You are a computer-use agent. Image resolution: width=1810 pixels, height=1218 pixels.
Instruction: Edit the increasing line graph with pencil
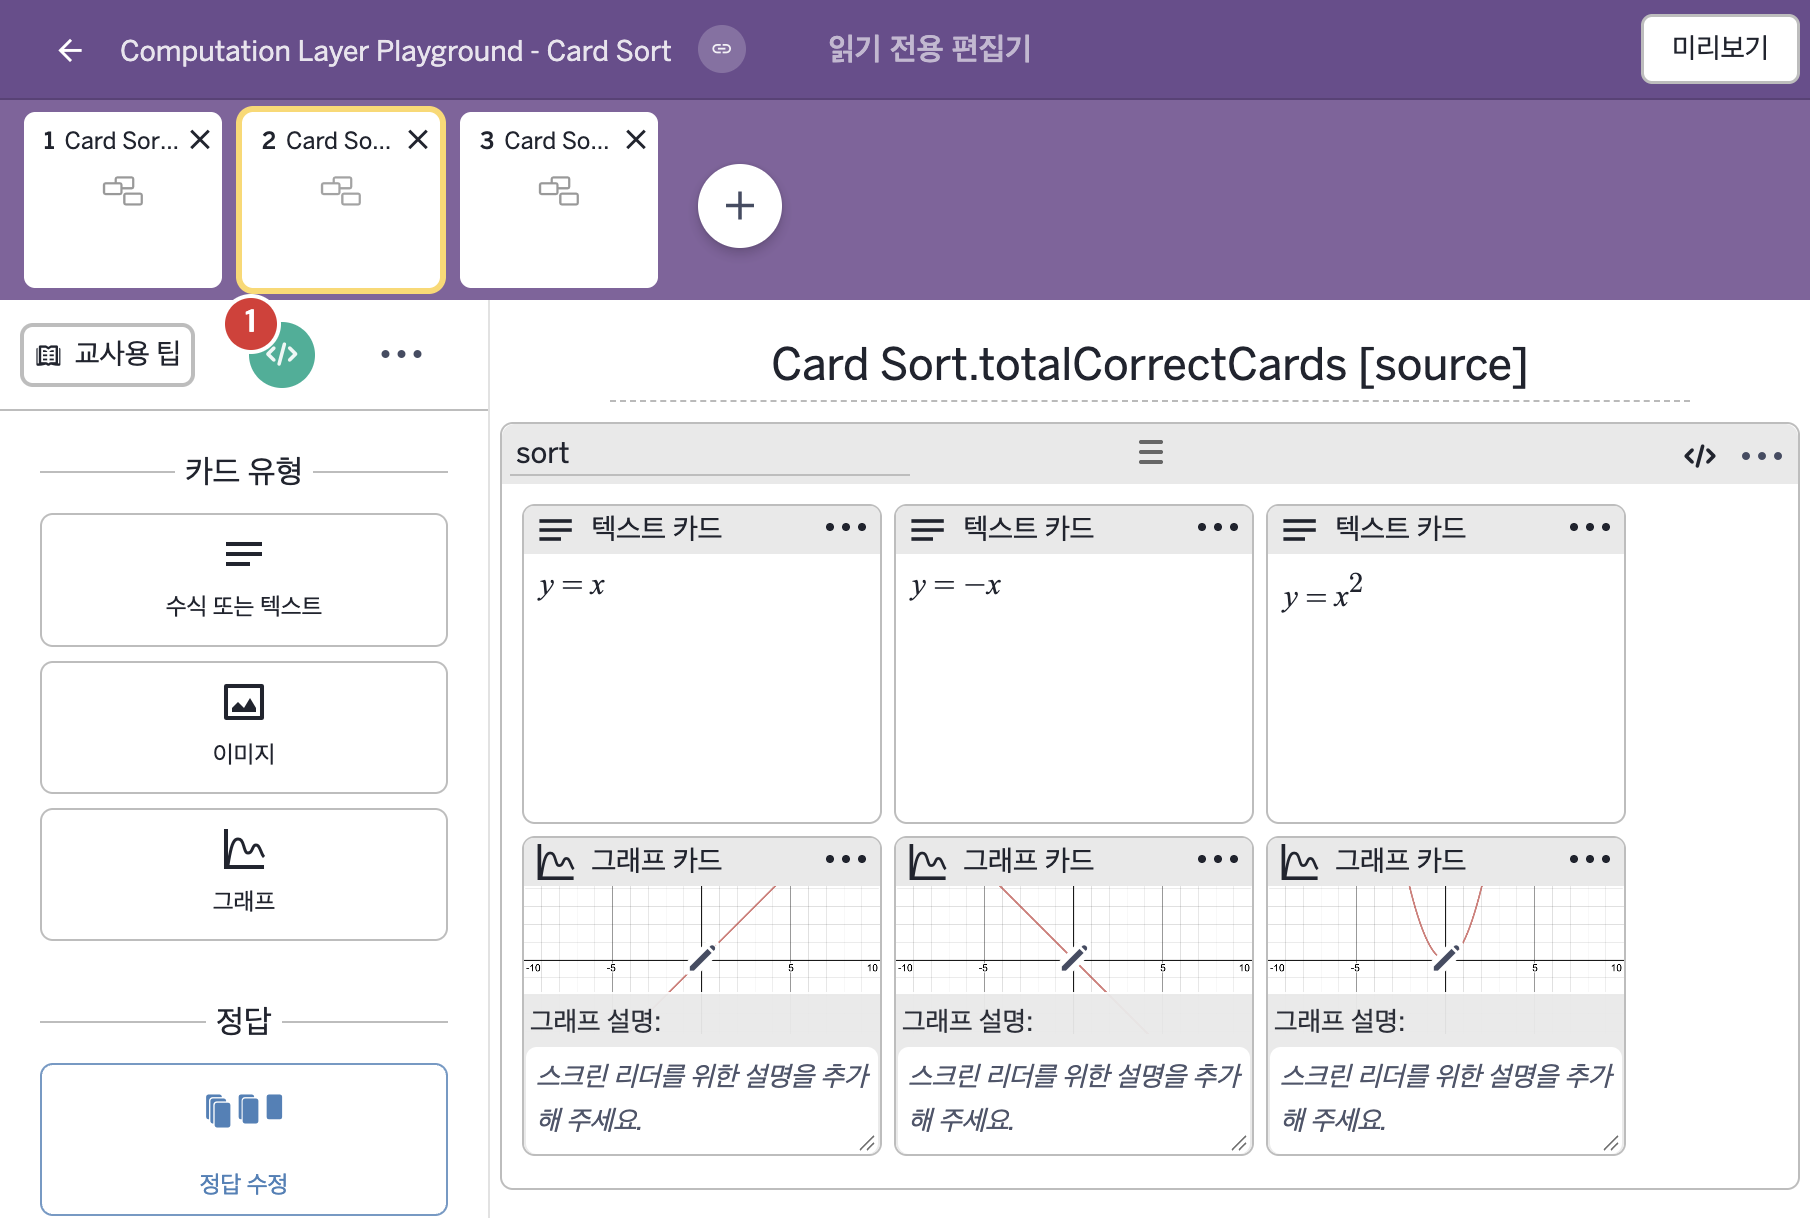tap(702, 958)
